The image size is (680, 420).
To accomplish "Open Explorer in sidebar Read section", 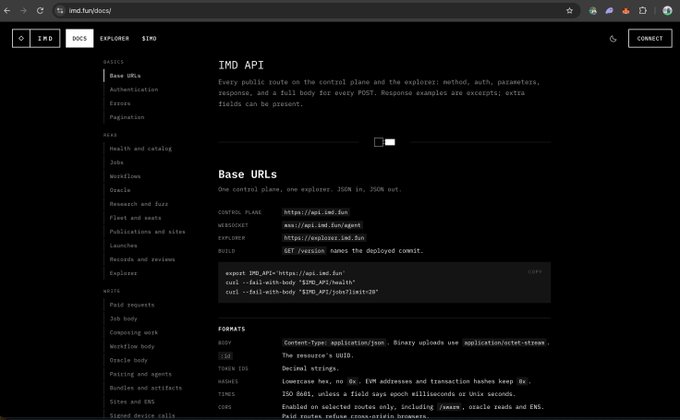I will point(123,273).
